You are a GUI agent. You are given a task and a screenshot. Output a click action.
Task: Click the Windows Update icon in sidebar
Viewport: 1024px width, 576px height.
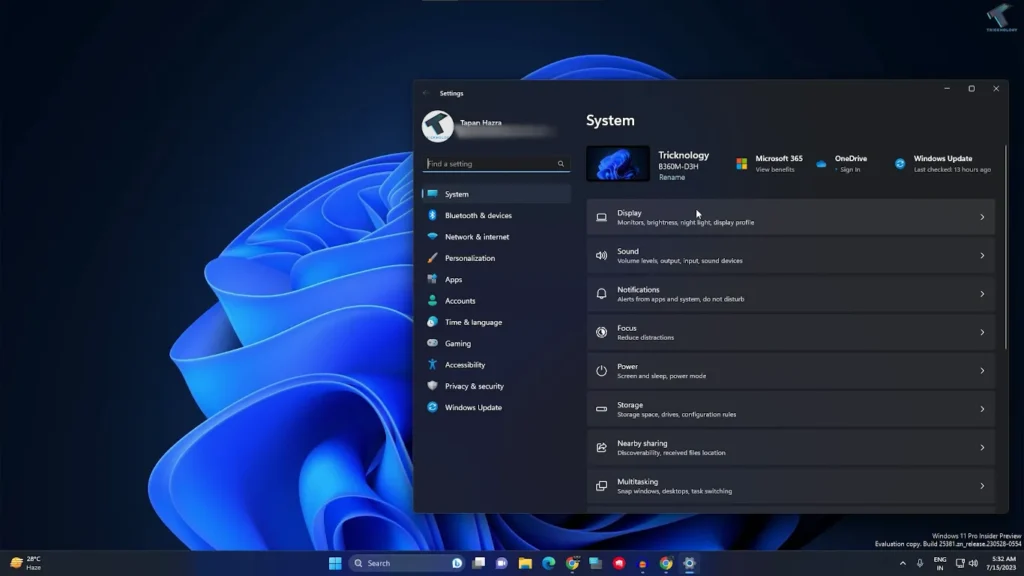tap(439, 407)
